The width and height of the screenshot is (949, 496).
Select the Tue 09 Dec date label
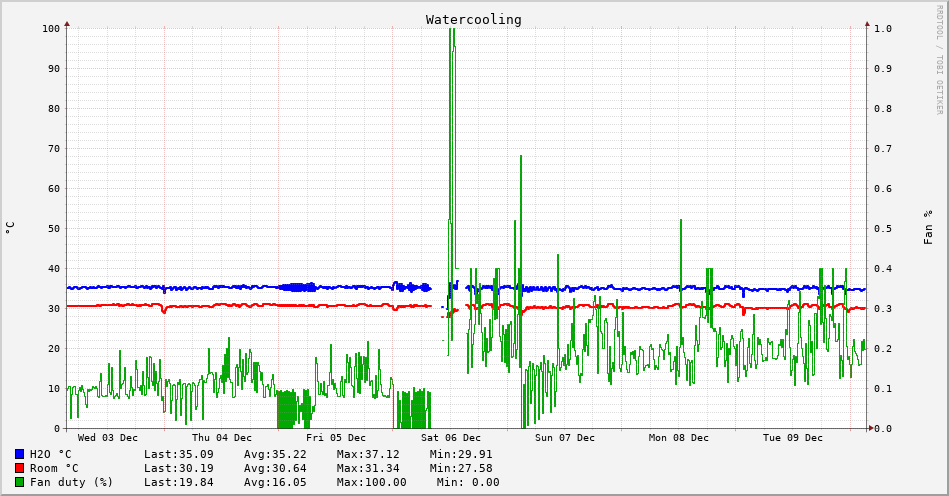click(793, 438)
